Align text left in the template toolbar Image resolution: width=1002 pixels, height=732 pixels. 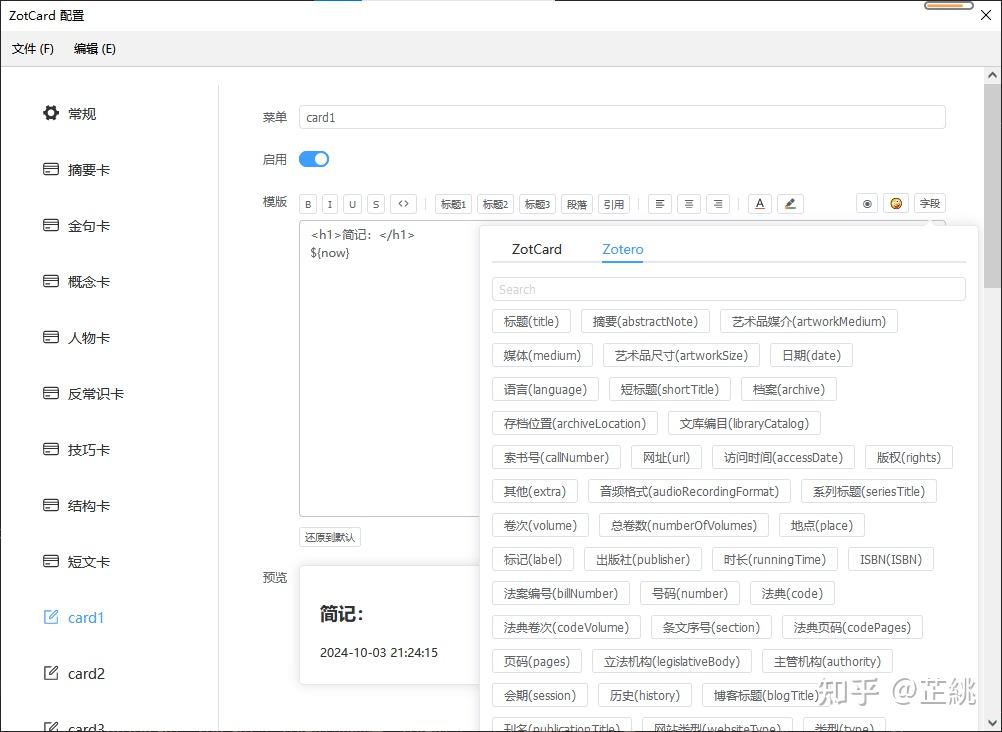coord(660,204)
